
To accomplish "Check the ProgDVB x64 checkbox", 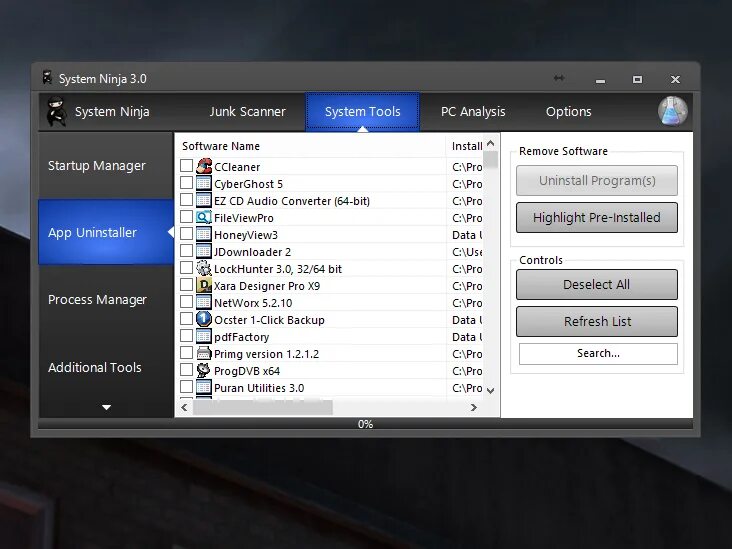I will pos(187,370).
